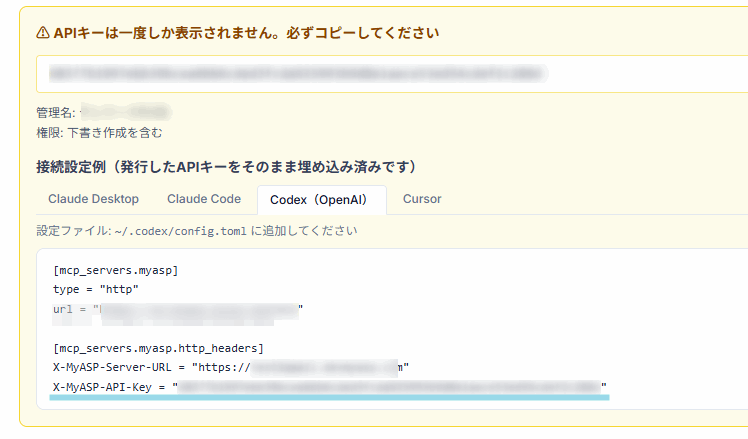The width and height of the screenshot is (748, 439).
Task: Click the warning triangle icon
Action: [x=43, y=33]
